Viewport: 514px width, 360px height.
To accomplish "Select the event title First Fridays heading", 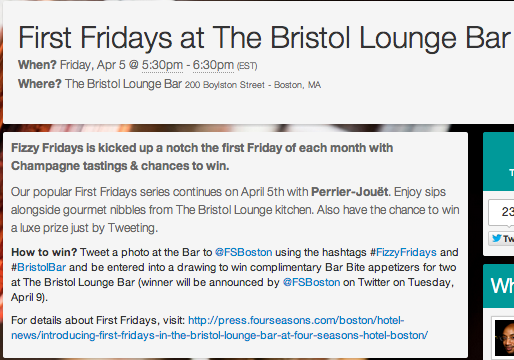I will click(x=264, y=38).
